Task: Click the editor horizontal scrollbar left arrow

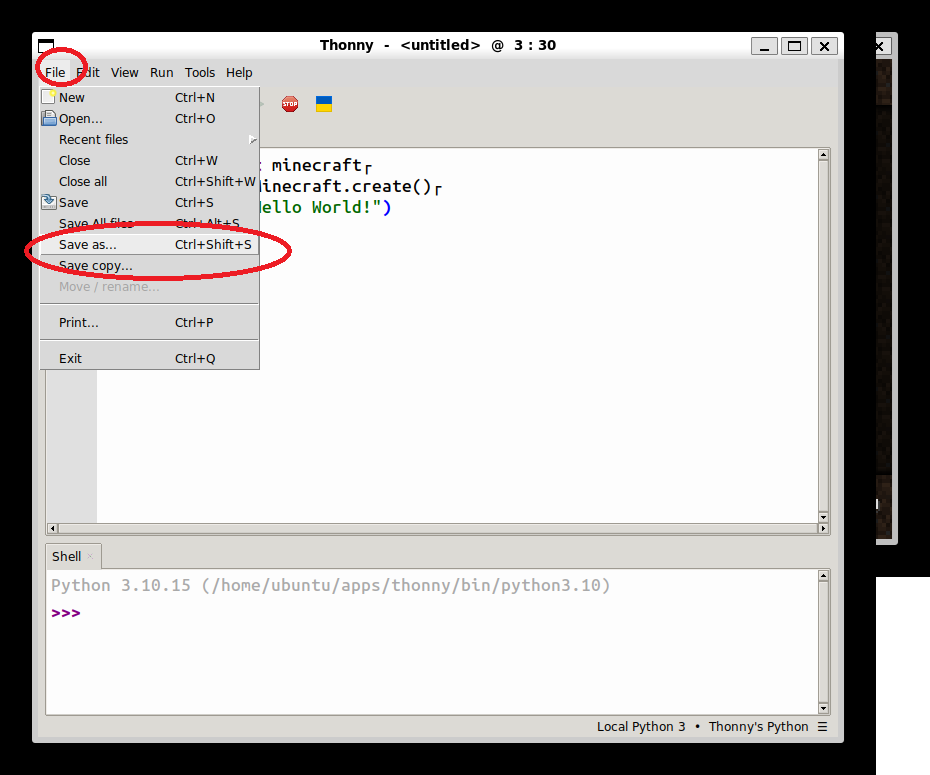Action: click(x=53, y=528)
